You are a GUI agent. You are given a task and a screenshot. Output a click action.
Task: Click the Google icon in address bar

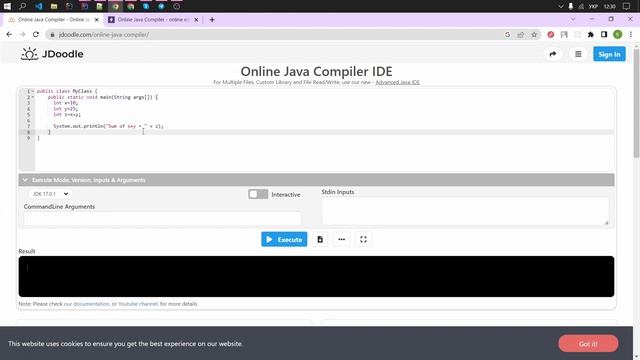click(507, 35)
